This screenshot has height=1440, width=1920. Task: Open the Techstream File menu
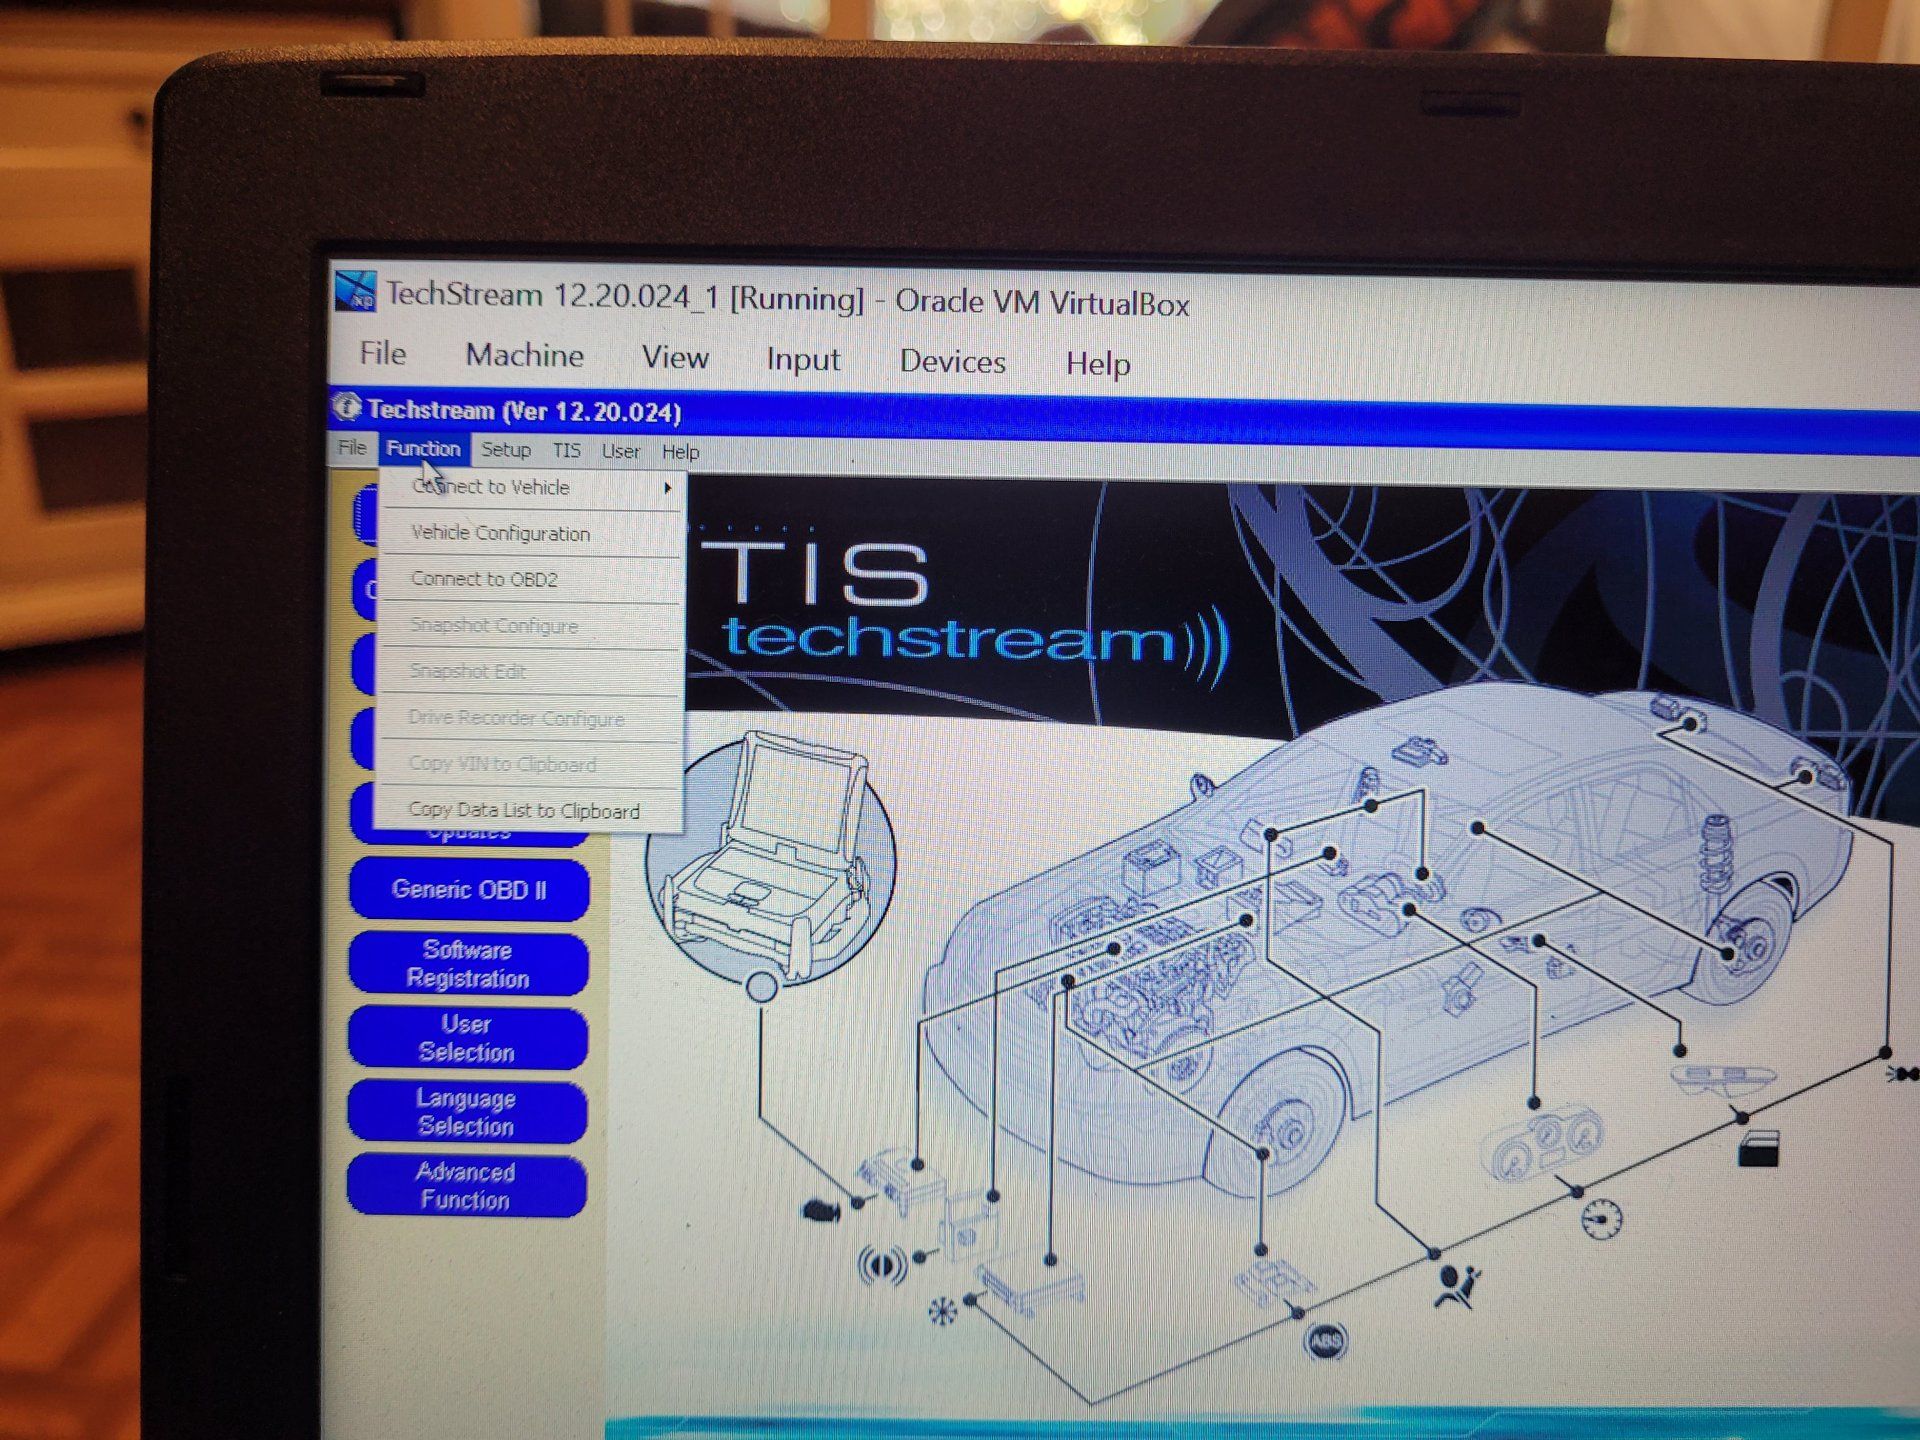click(352, 447)
